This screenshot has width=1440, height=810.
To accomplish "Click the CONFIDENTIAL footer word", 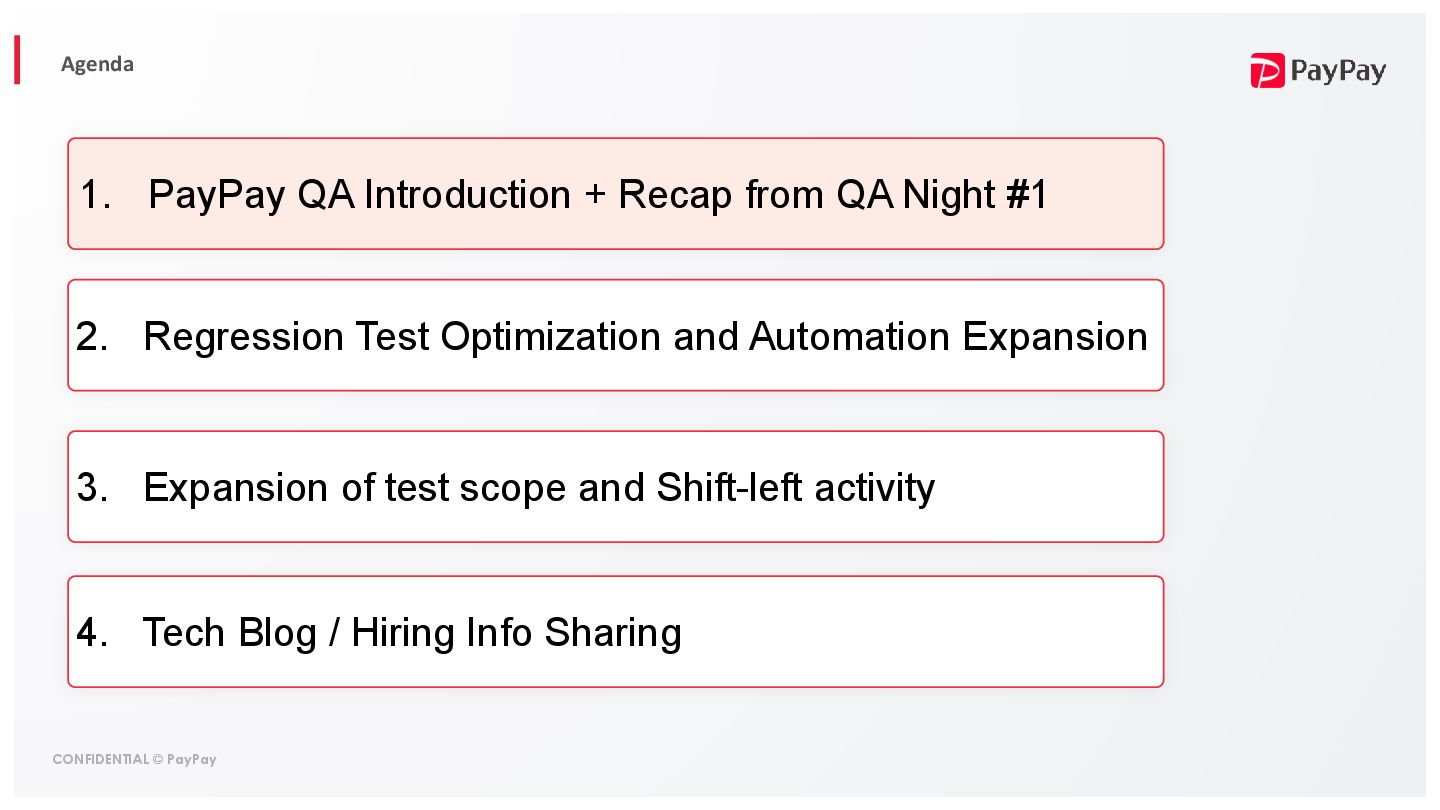I will 100,759.
